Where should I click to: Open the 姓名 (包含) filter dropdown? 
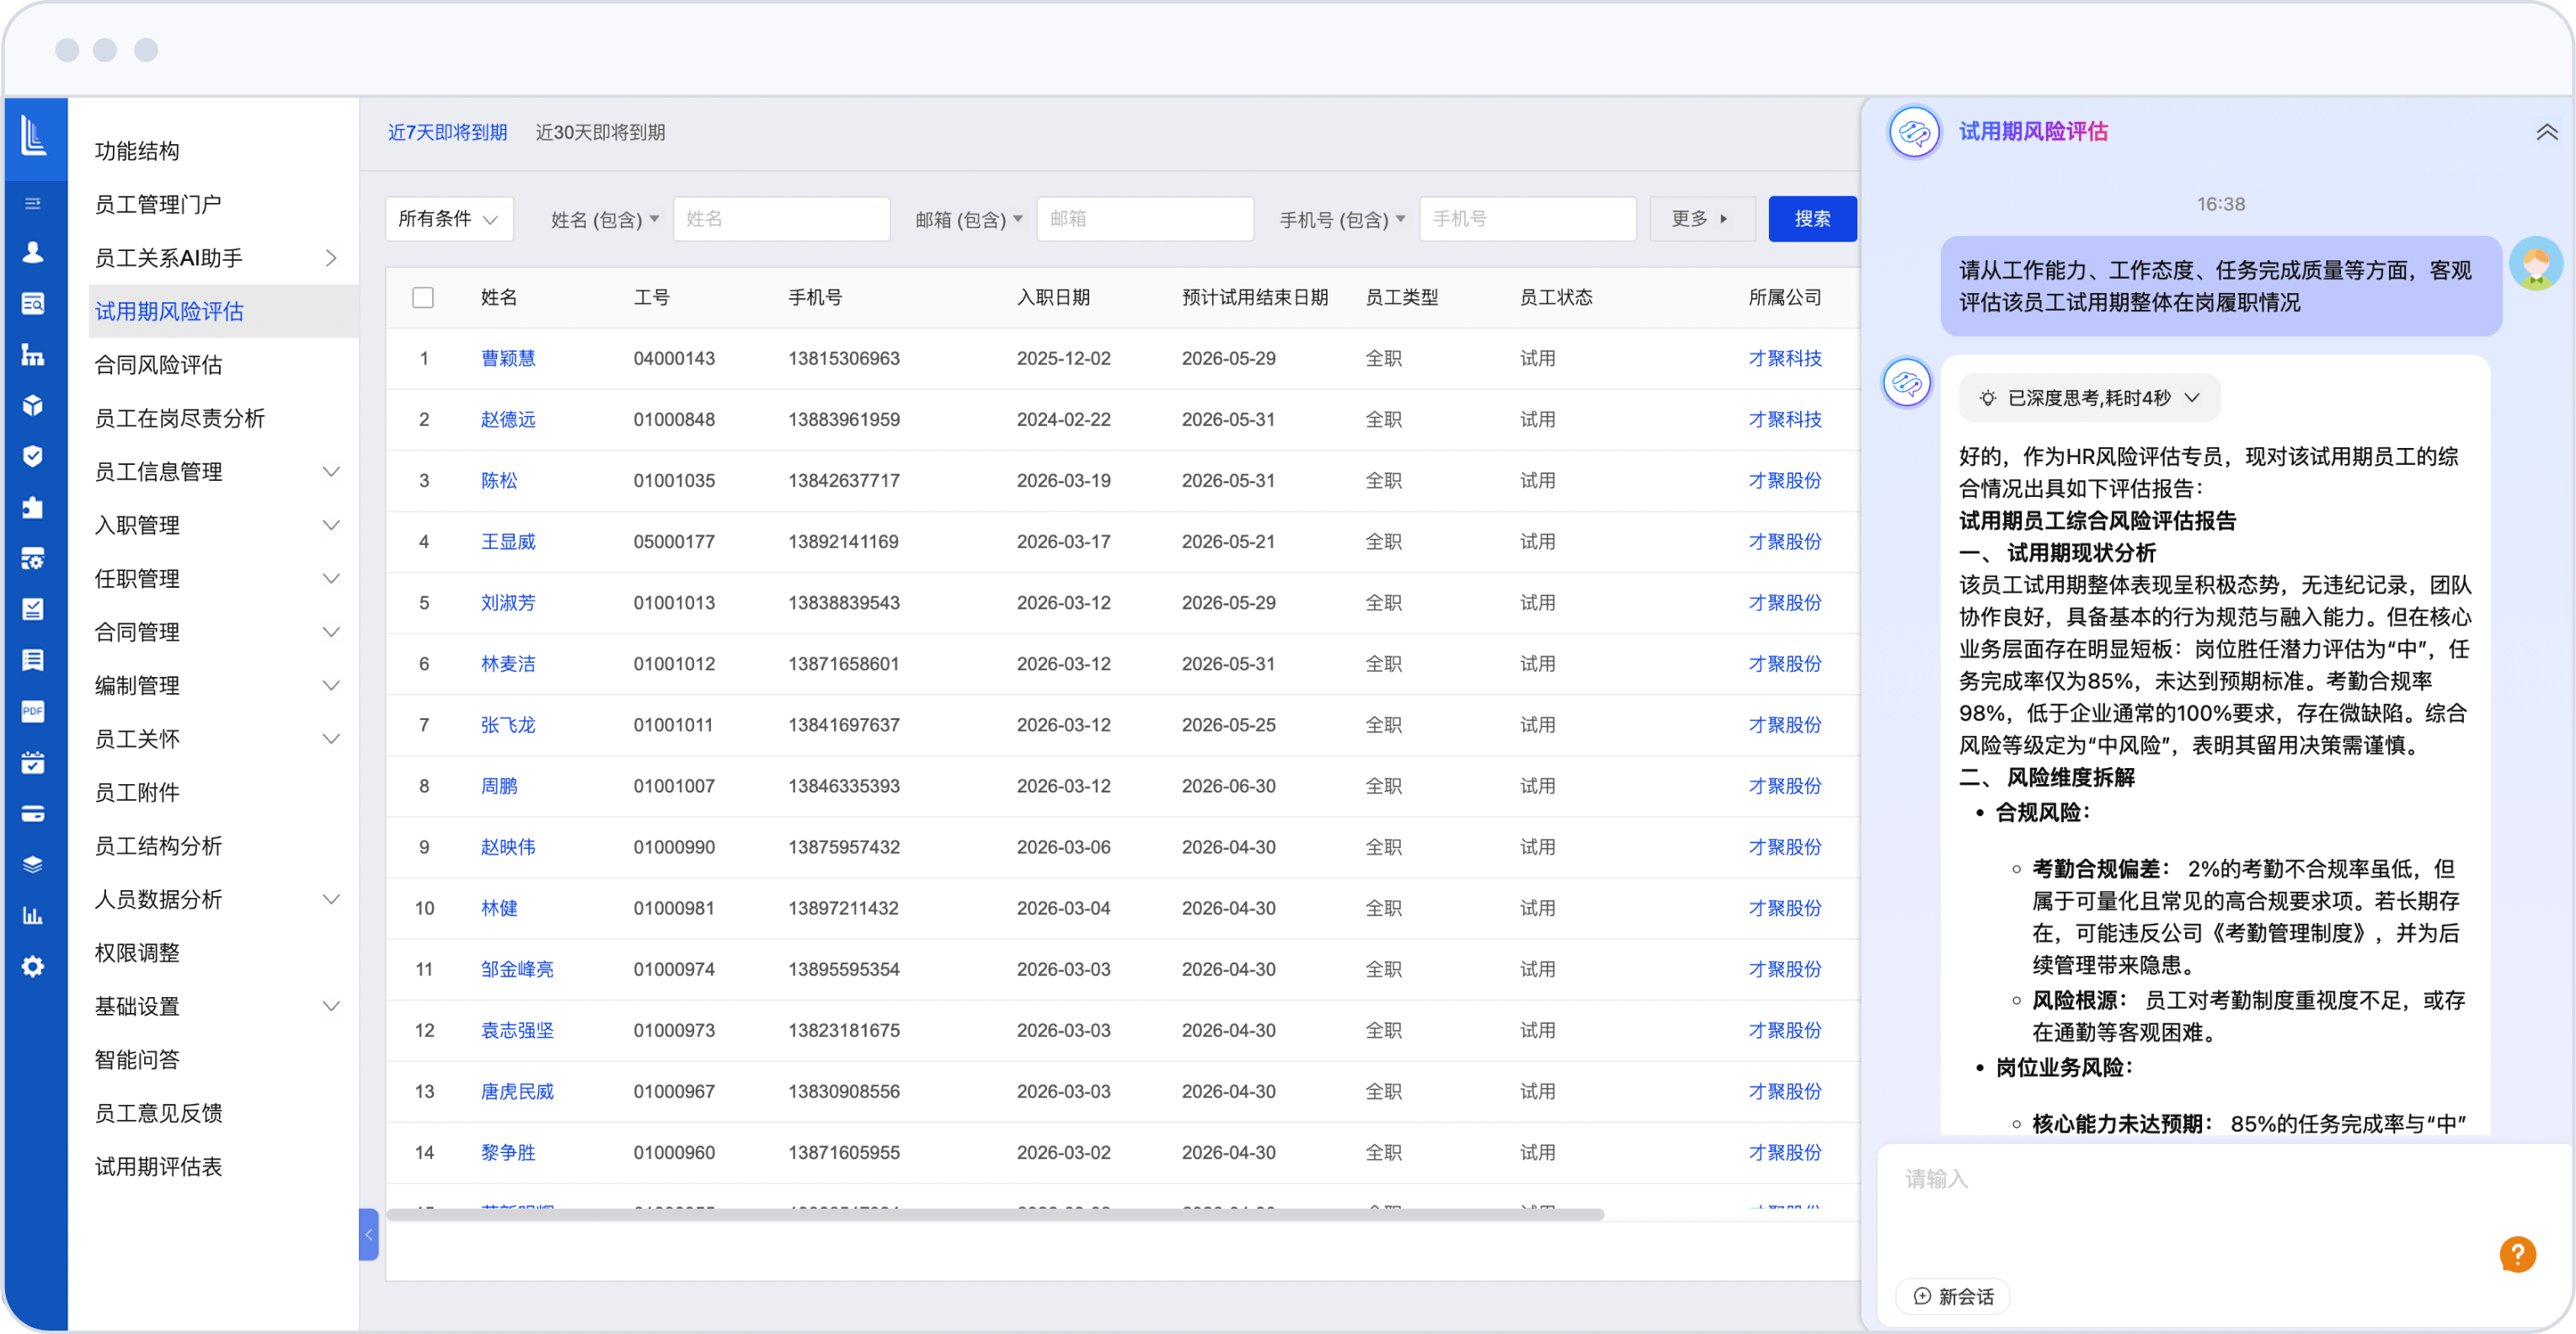pos(604,218)
